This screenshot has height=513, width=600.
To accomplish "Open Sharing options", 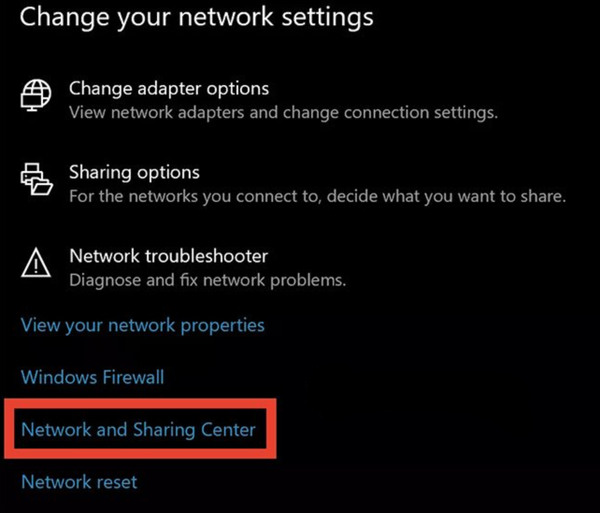I will point(134,173).
